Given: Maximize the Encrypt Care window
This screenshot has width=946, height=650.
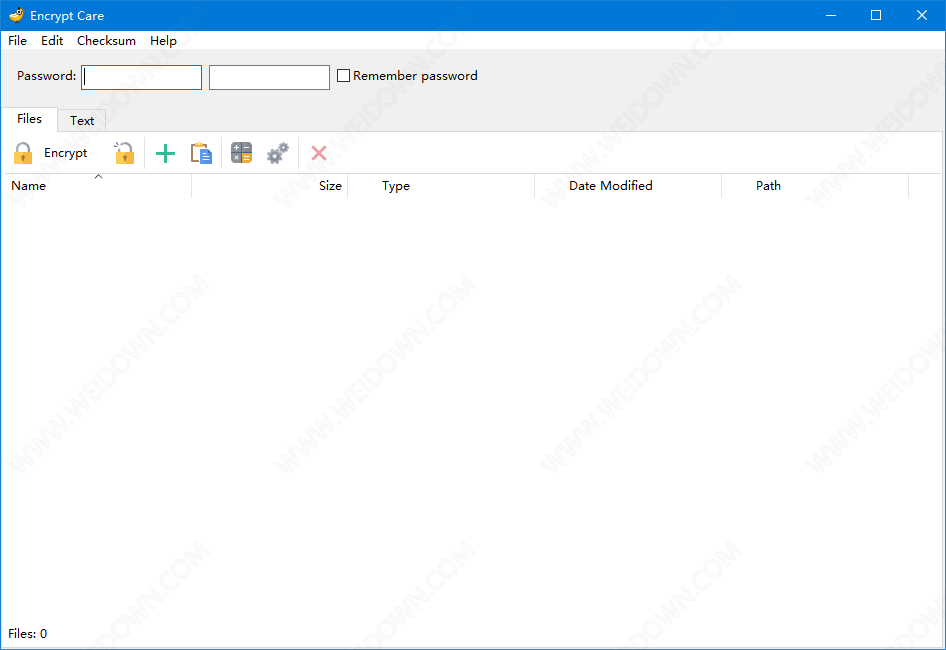Looking at the screenshot, I should click(x=876, y=15).
